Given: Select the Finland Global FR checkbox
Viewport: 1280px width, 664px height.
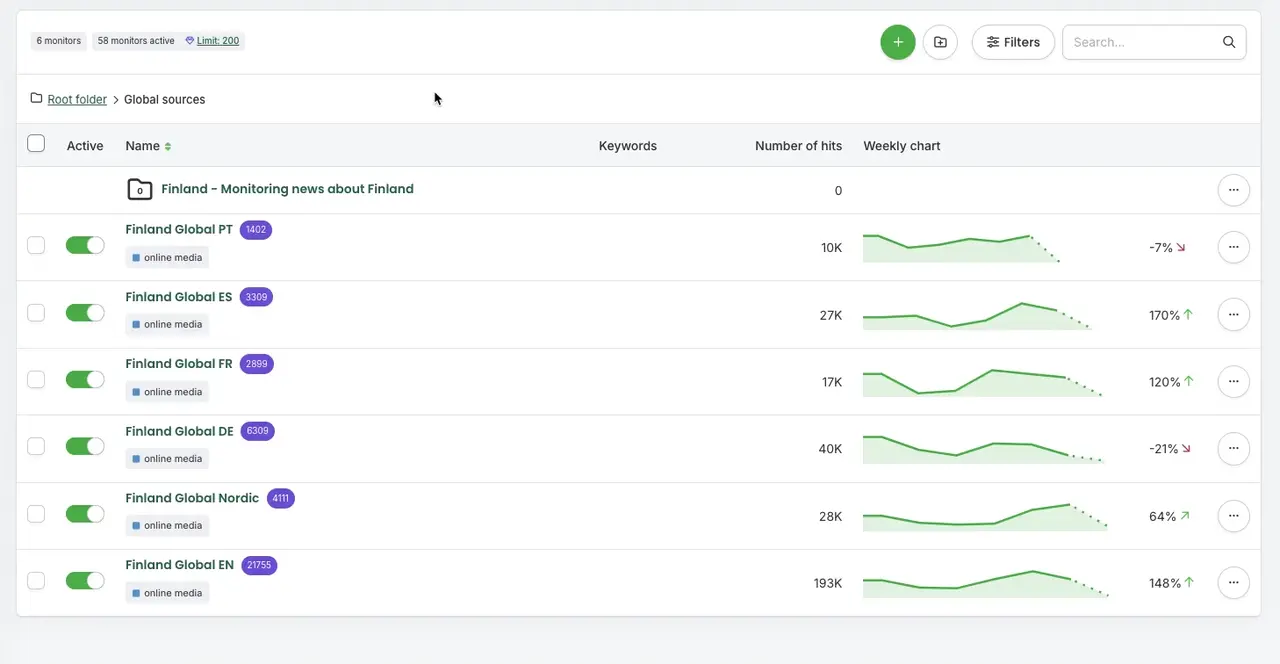Looking at the screenshot, I should coord(36,380).
